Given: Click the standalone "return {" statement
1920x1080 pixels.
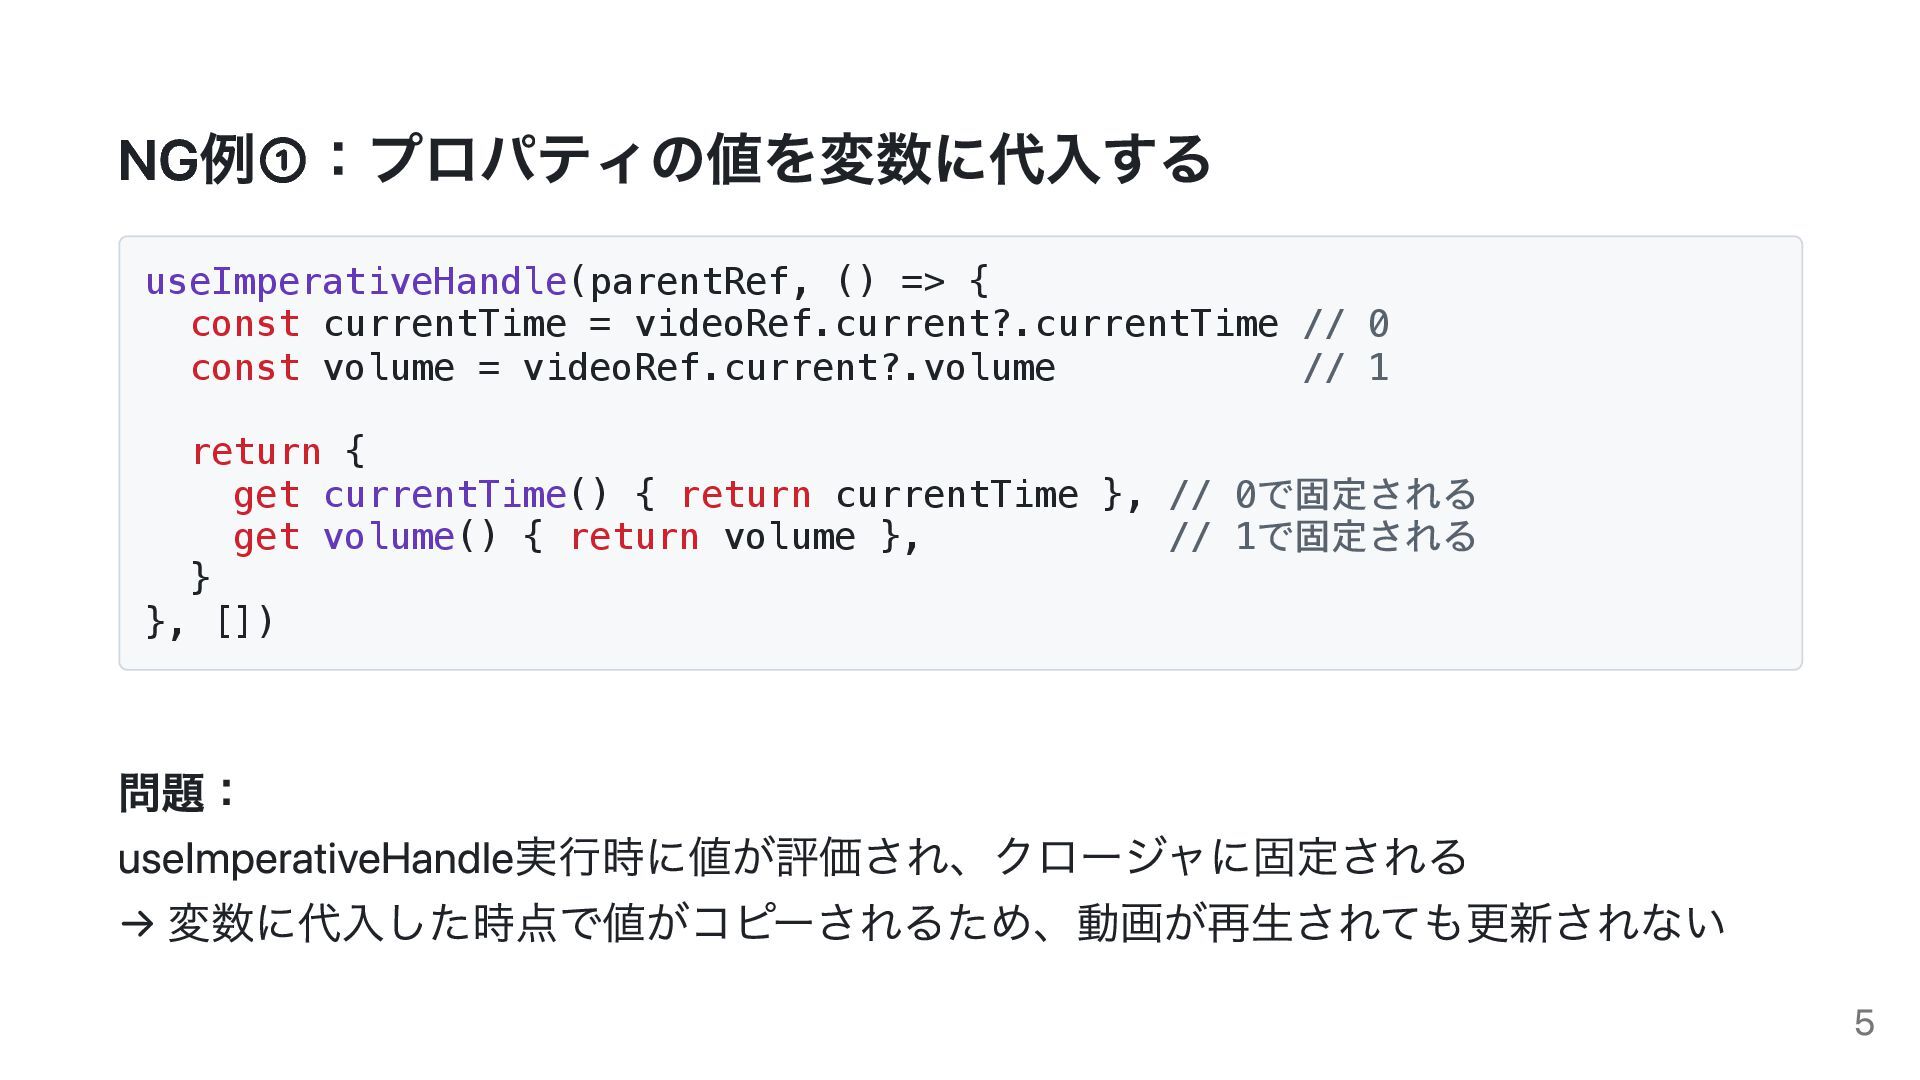Looking at the screenshot, I should (x=278, y=452).
